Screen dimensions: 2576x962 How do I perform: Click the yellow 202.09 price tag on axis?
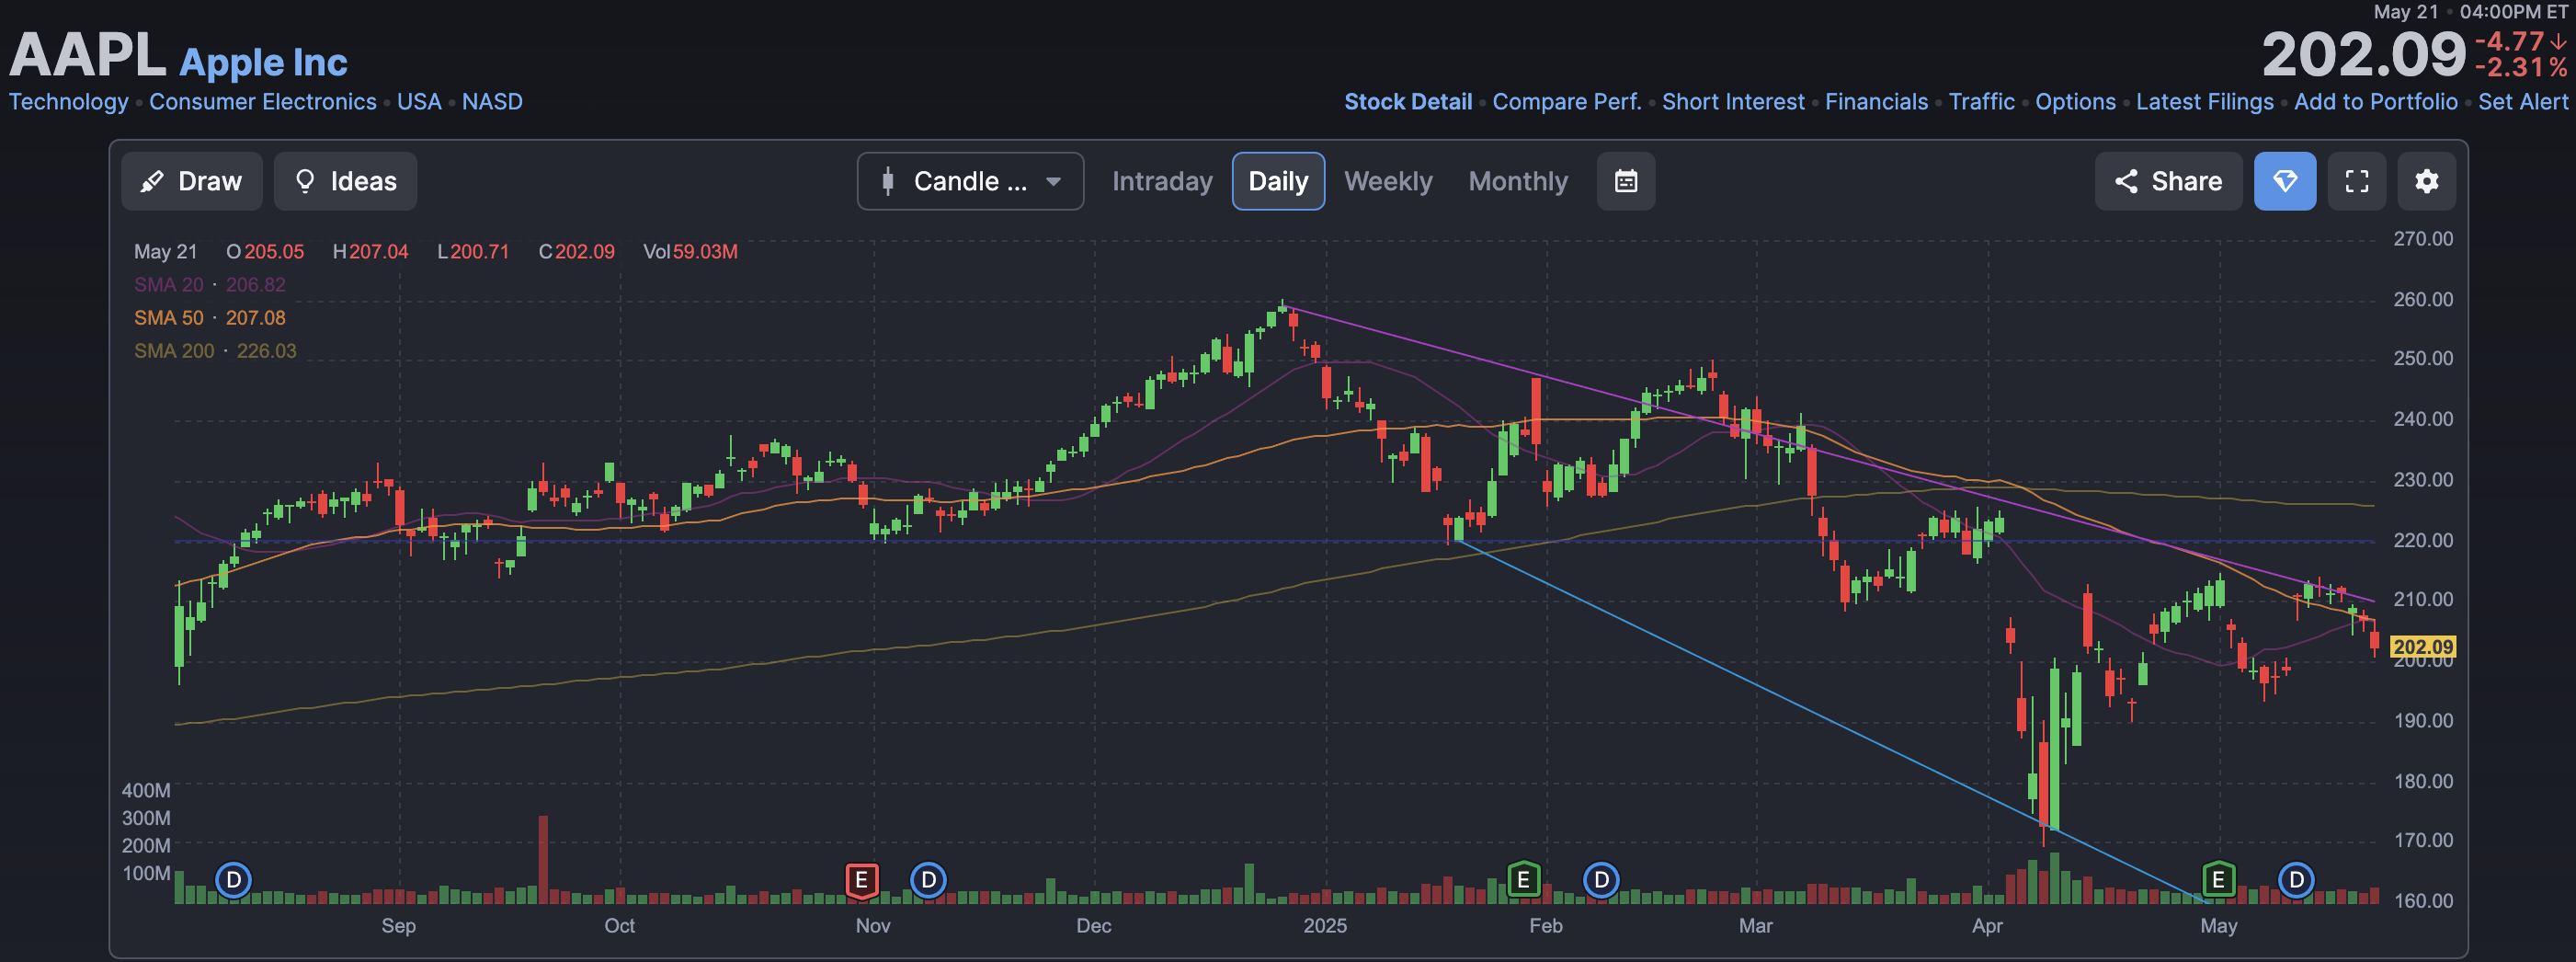tap(2422, 647)
